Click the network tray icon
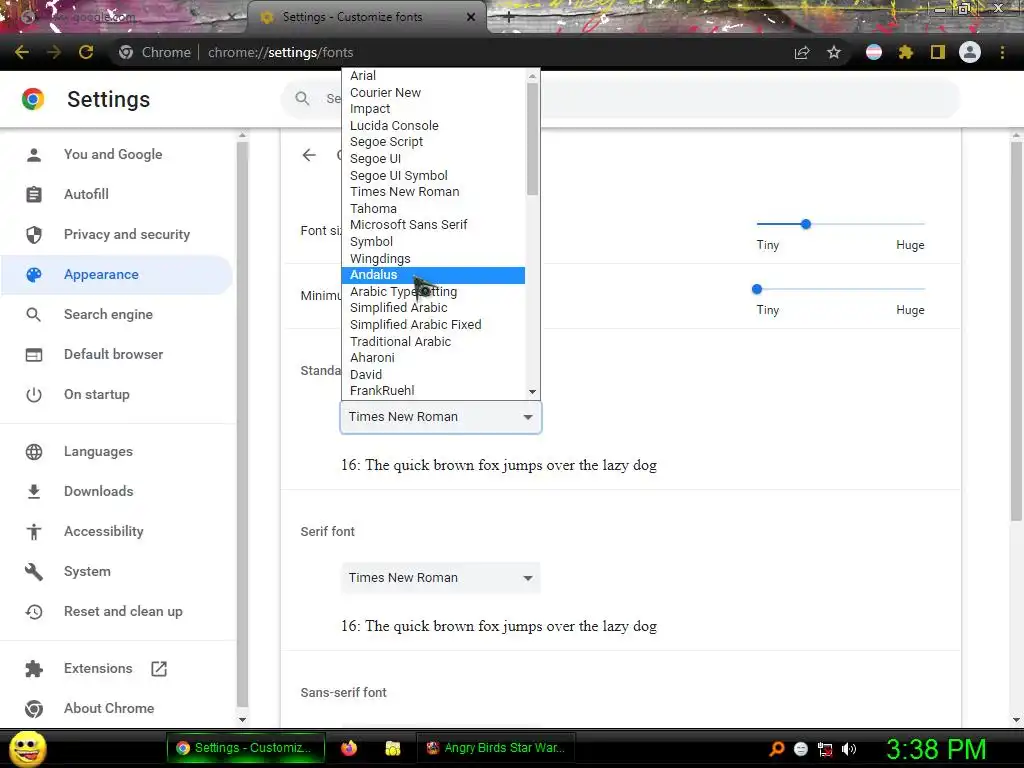Viewport: 1024px width, 768px height. 825,748
